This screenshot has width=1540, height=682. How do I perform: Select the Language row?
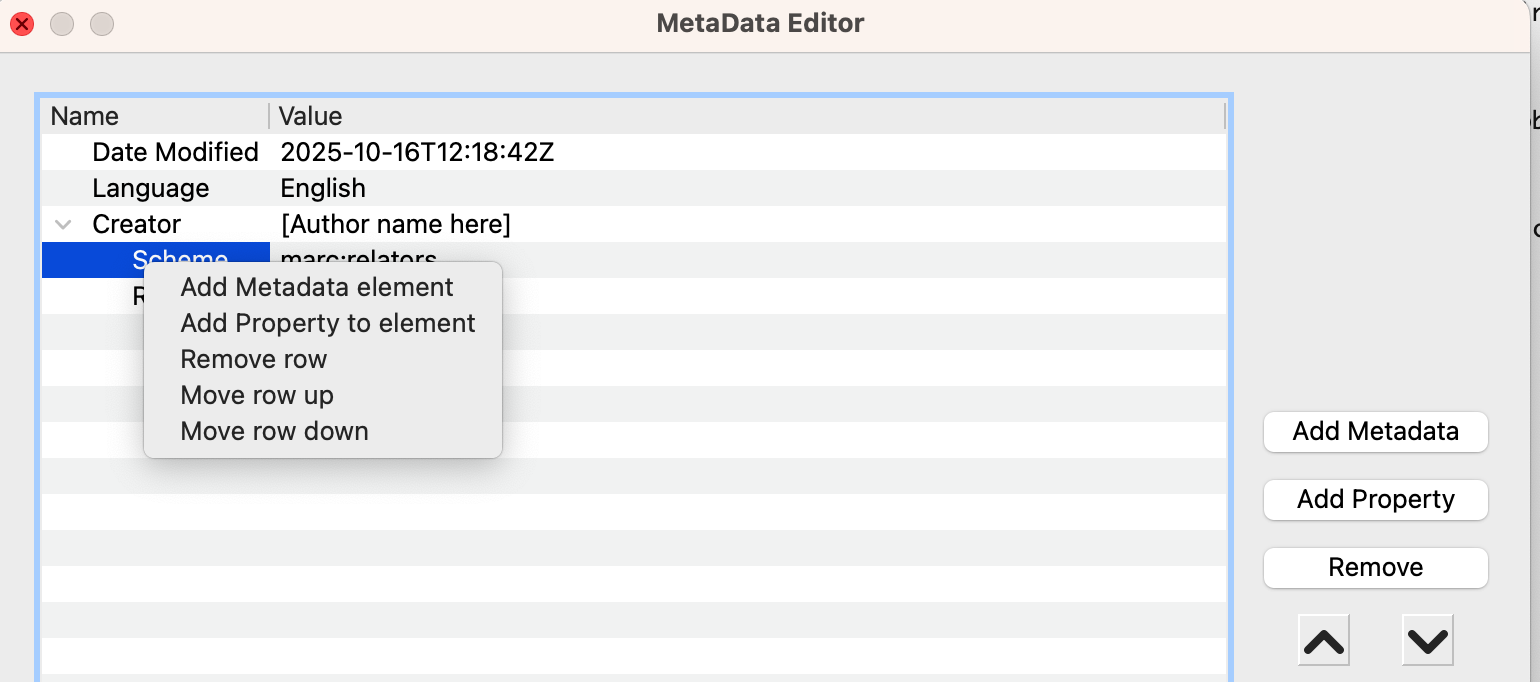coord(151,188)
